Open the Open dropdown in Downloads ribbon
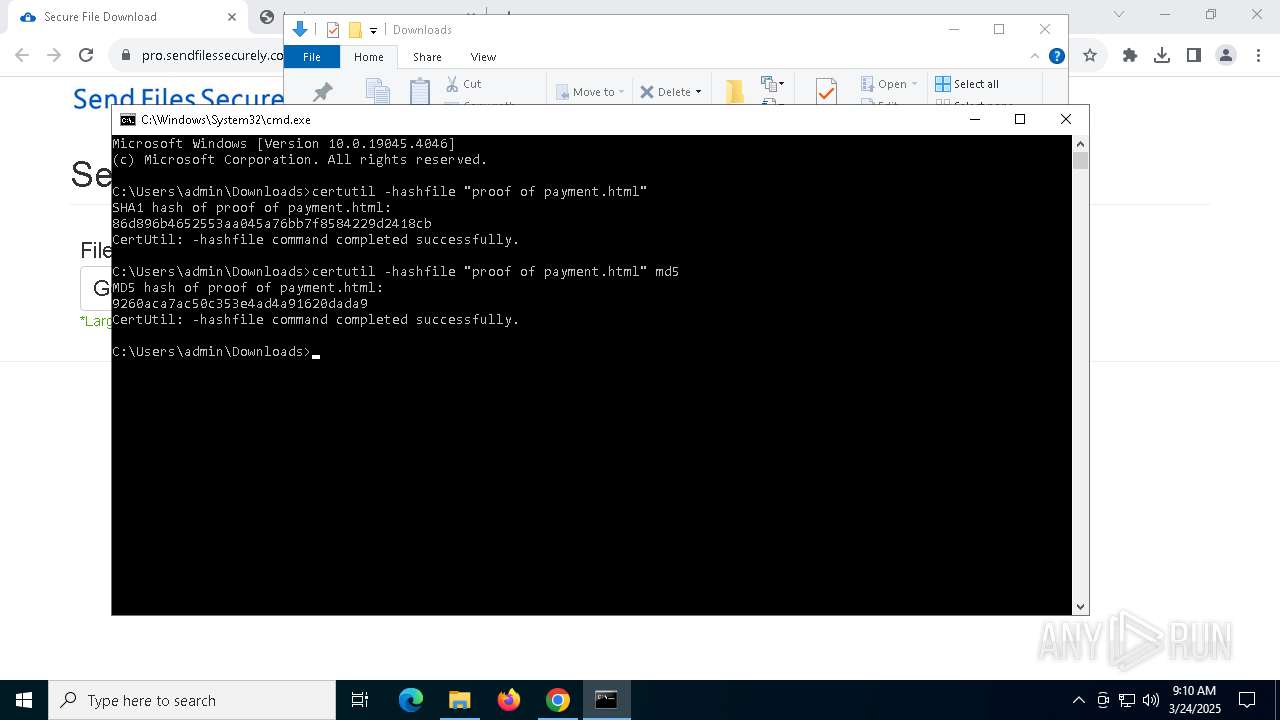 click(x=888, y=84)
